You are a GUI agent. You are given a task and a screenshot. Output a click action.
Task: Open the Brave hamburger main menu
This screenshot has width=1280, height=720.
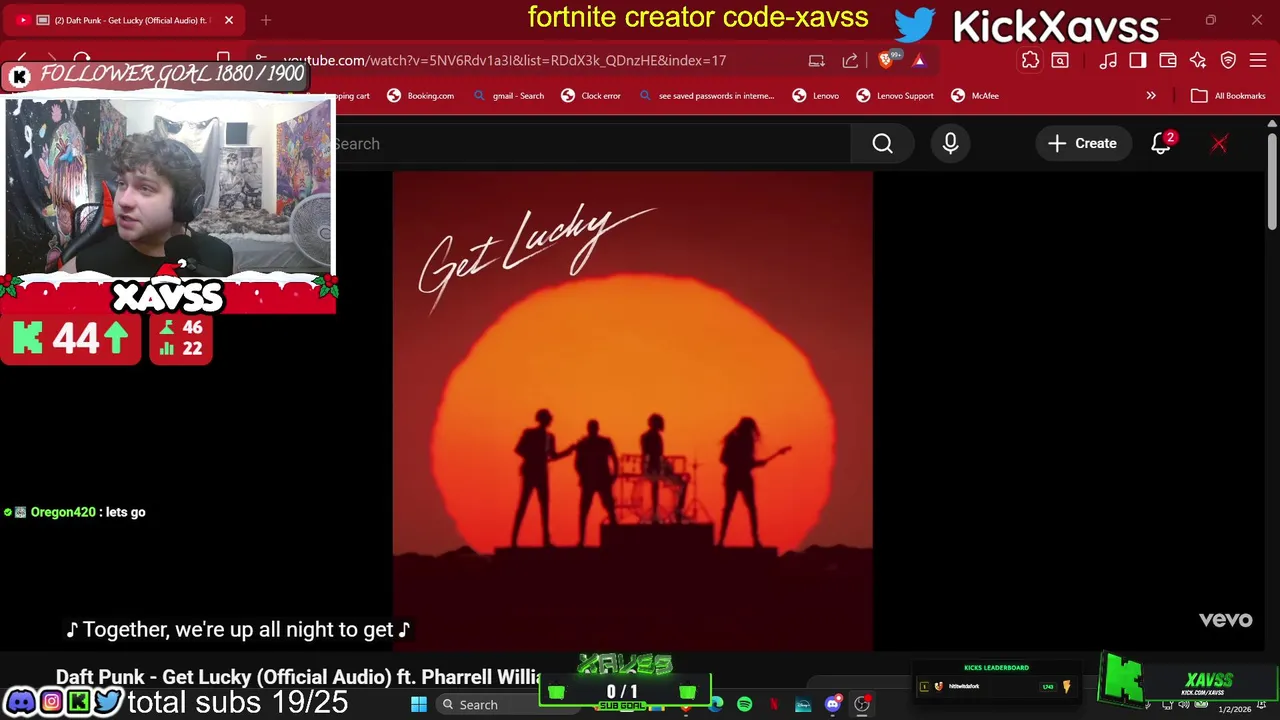click(1258, 61)
